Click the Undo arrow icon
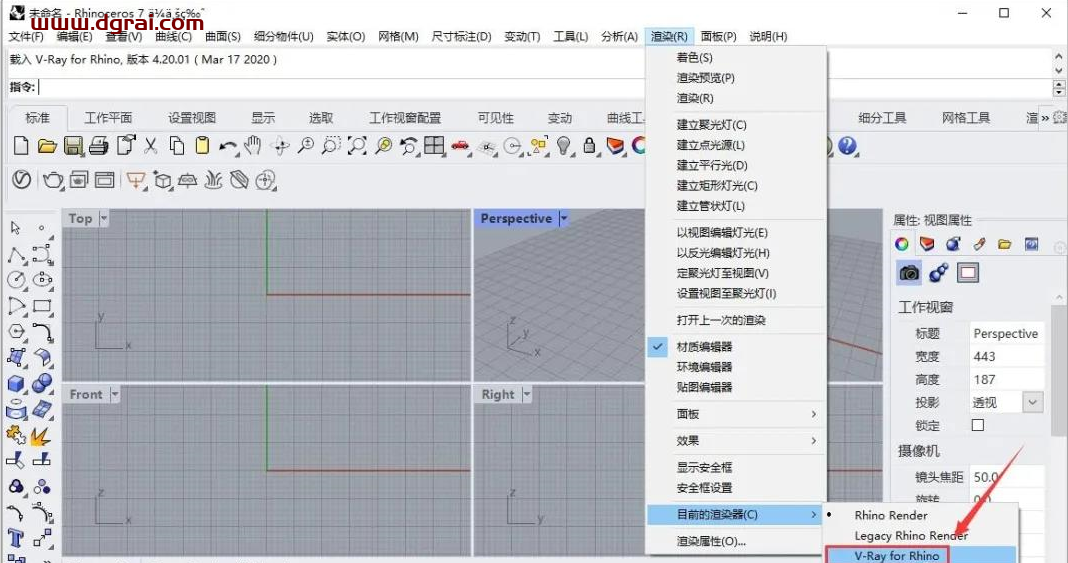 coord(228,146)
